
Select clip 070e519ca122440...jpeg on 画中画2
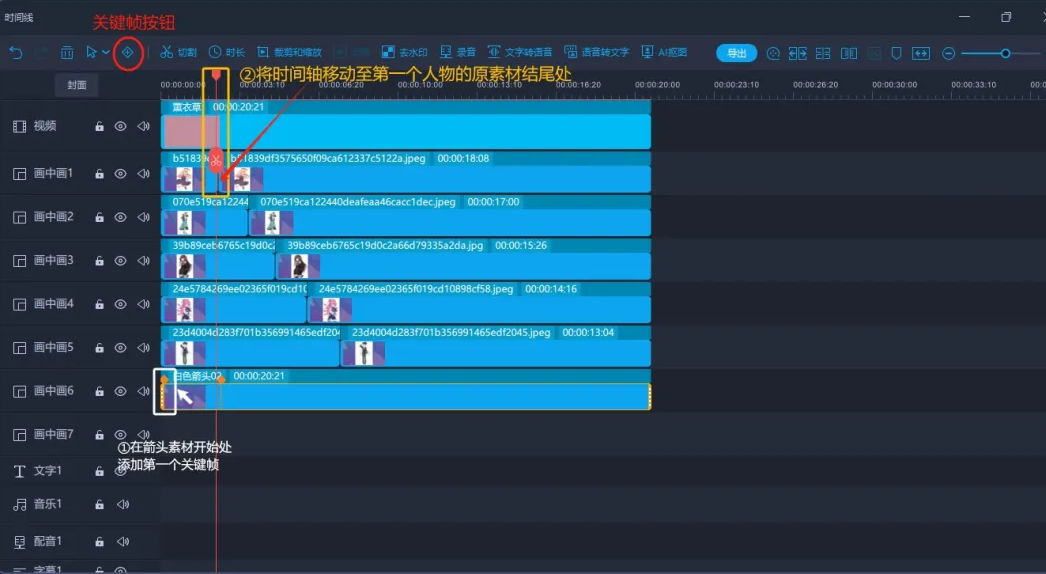click(450, 216)
